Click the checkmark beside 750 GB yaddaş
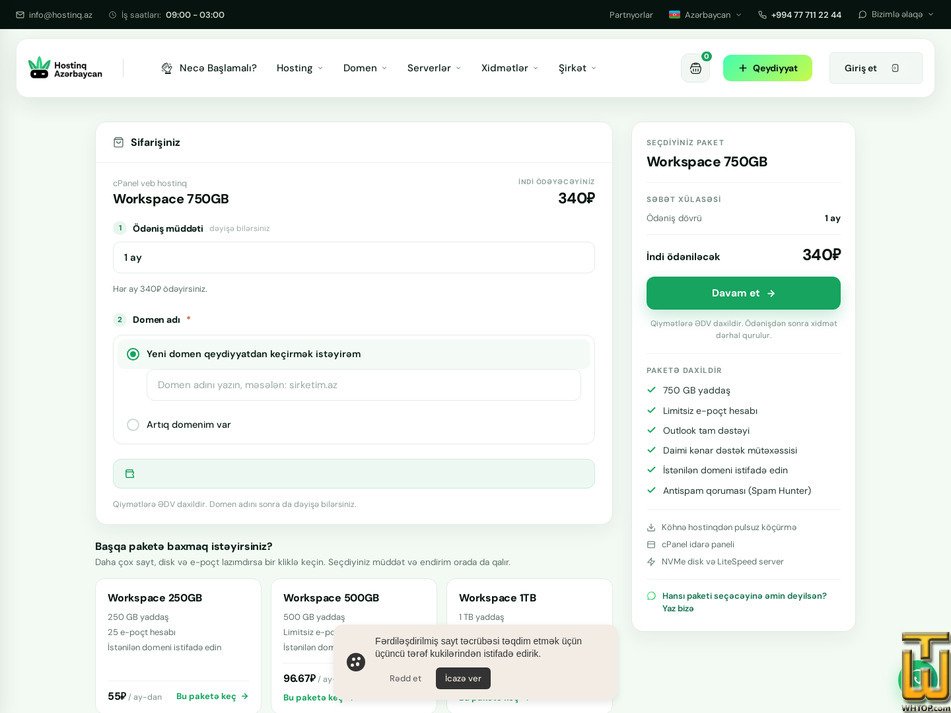Viewport: 951px width, 713px height. point(651,390)
